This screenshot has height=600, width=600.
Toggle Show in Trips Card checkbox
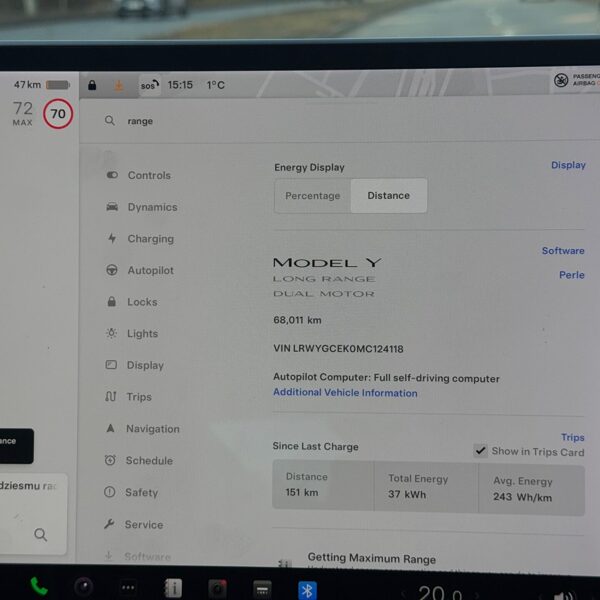[480, 451]
